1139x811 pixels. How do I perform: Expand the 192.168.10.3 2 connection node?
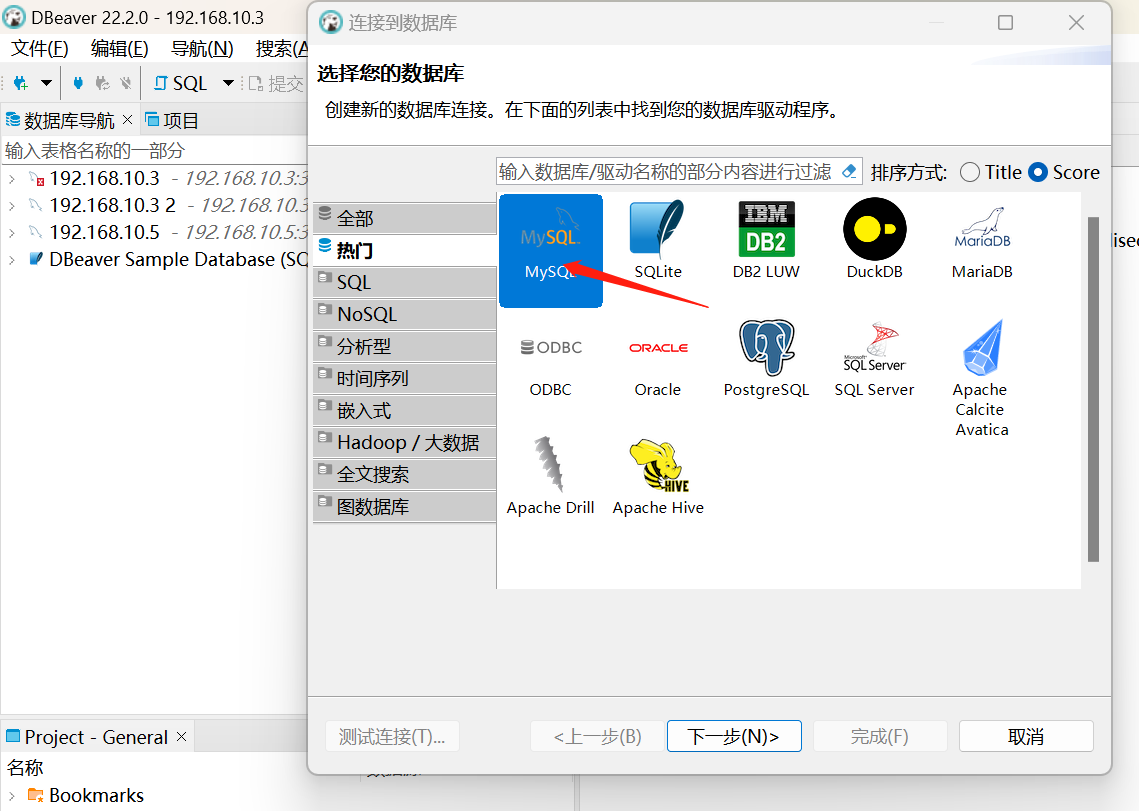pos(12,206)
